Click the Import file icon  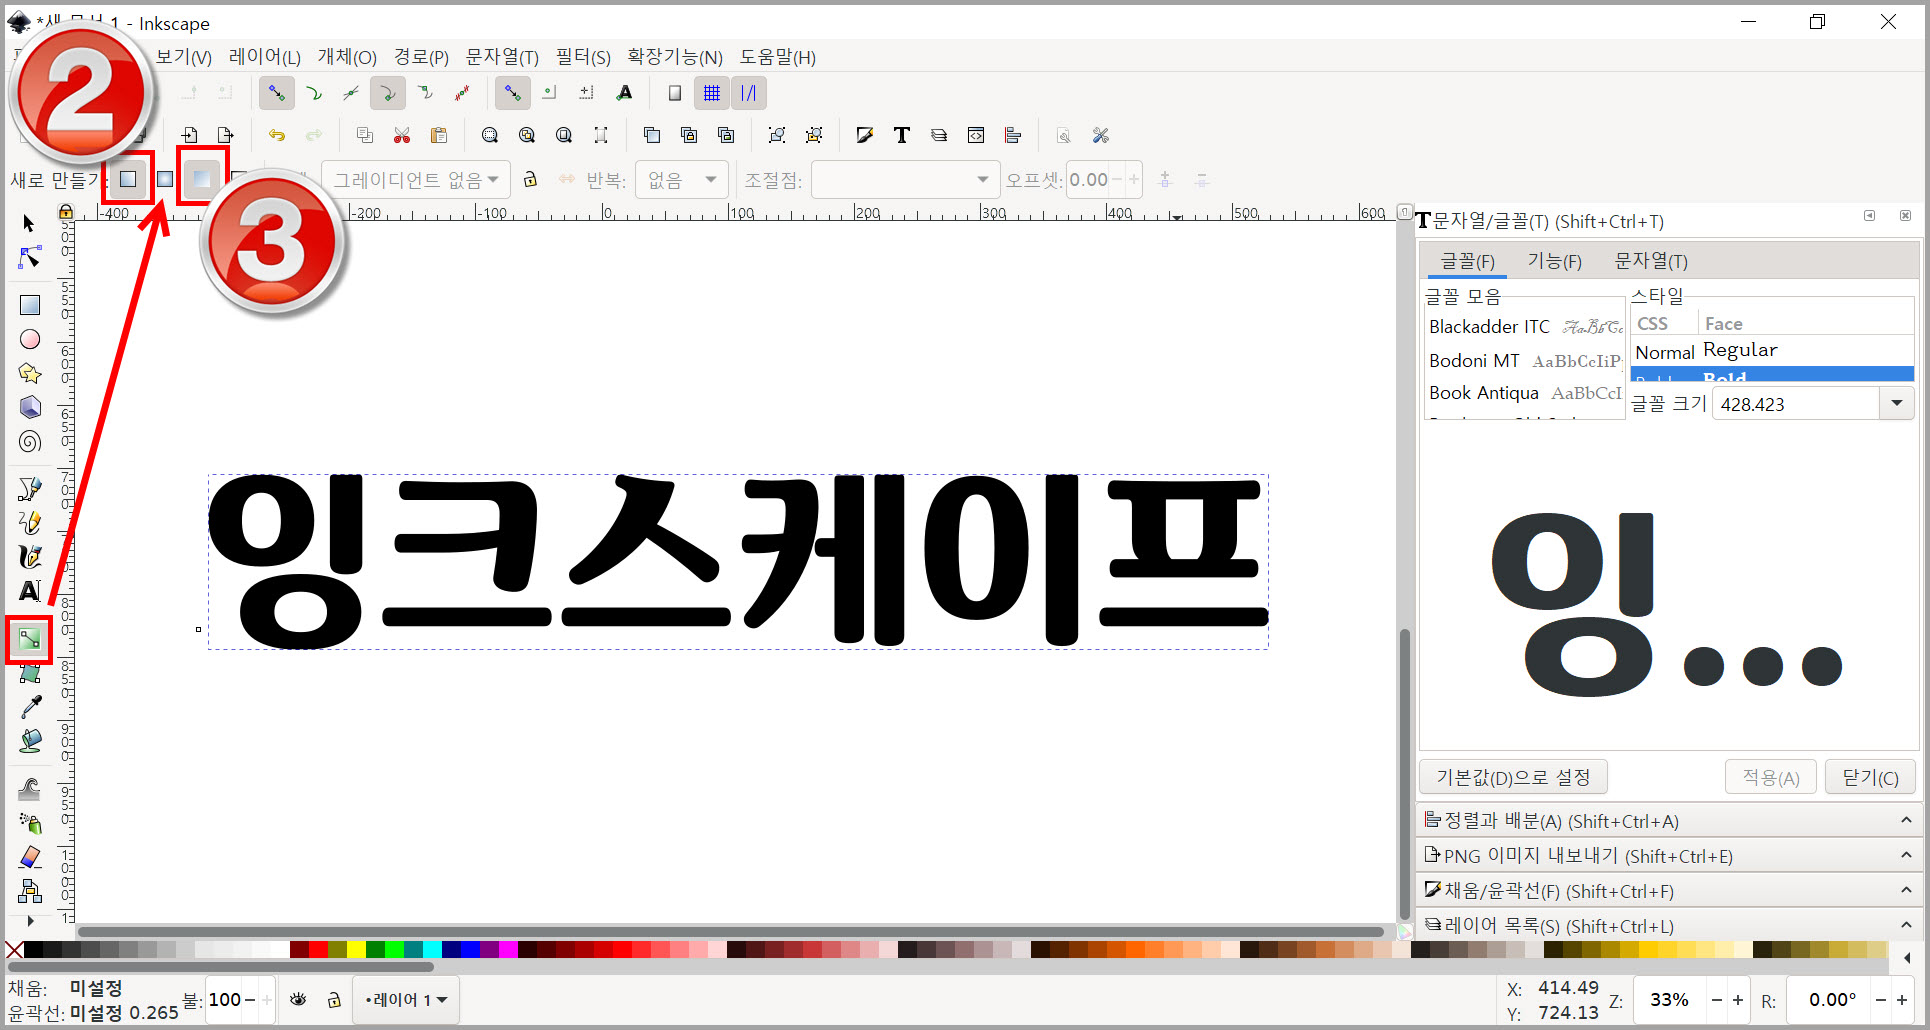click(189, 135)
